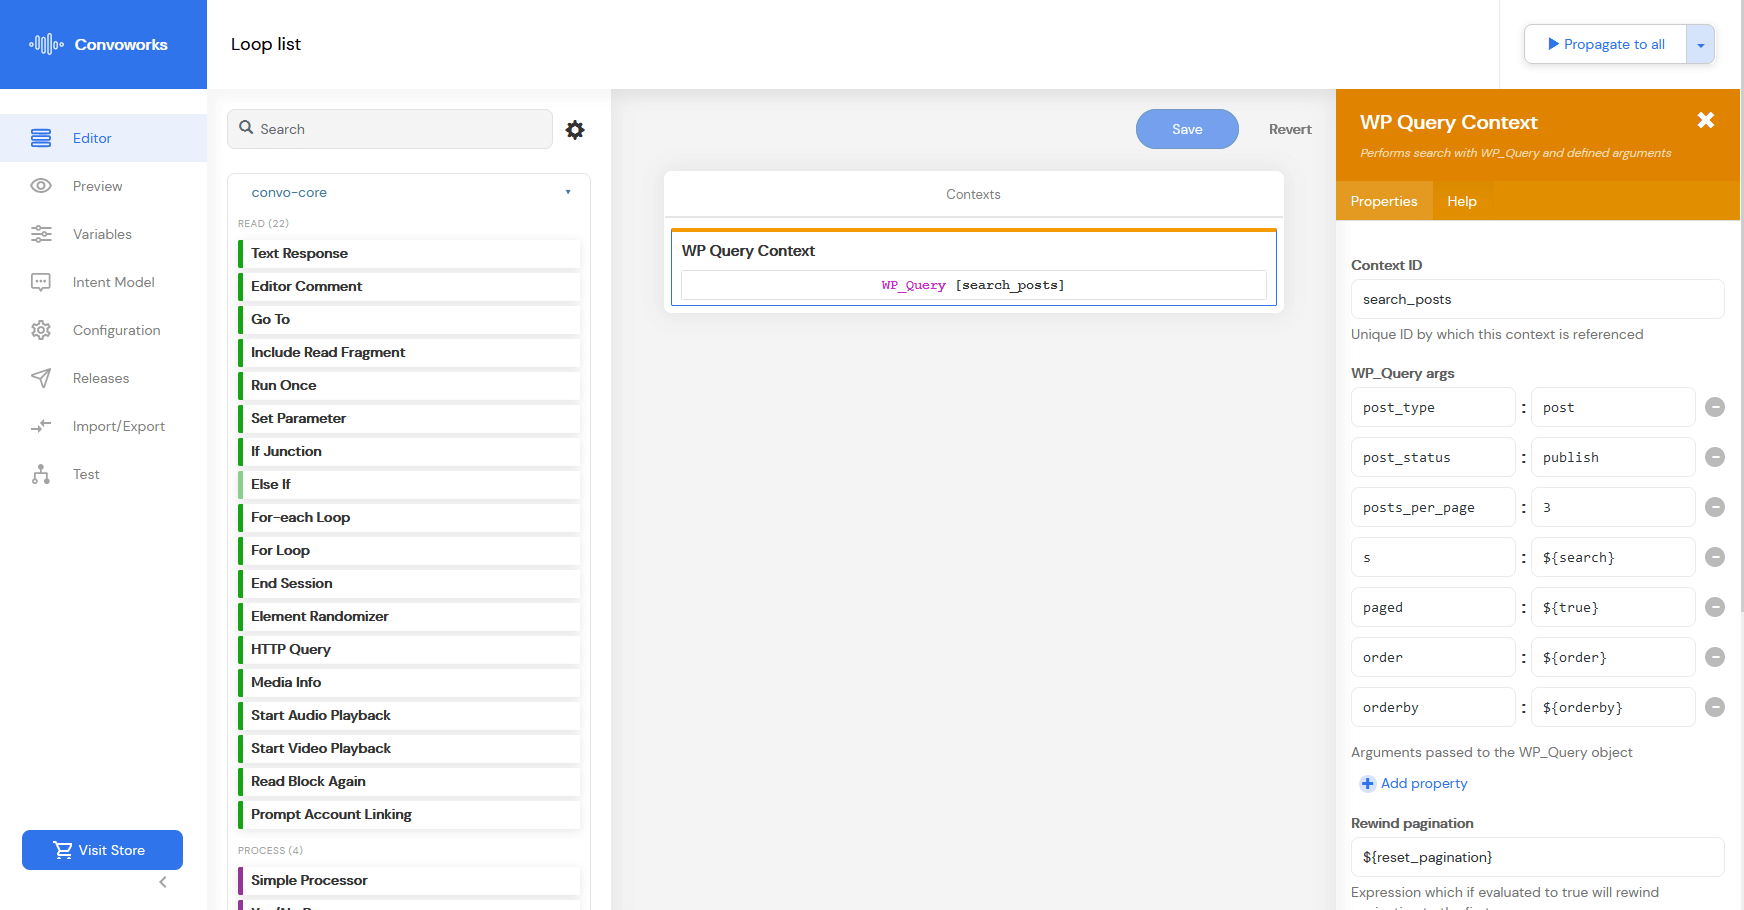The height and width of the screenshot is (910, 1744).
Task: Select Go To component
Action: click(x=409, y=319)
